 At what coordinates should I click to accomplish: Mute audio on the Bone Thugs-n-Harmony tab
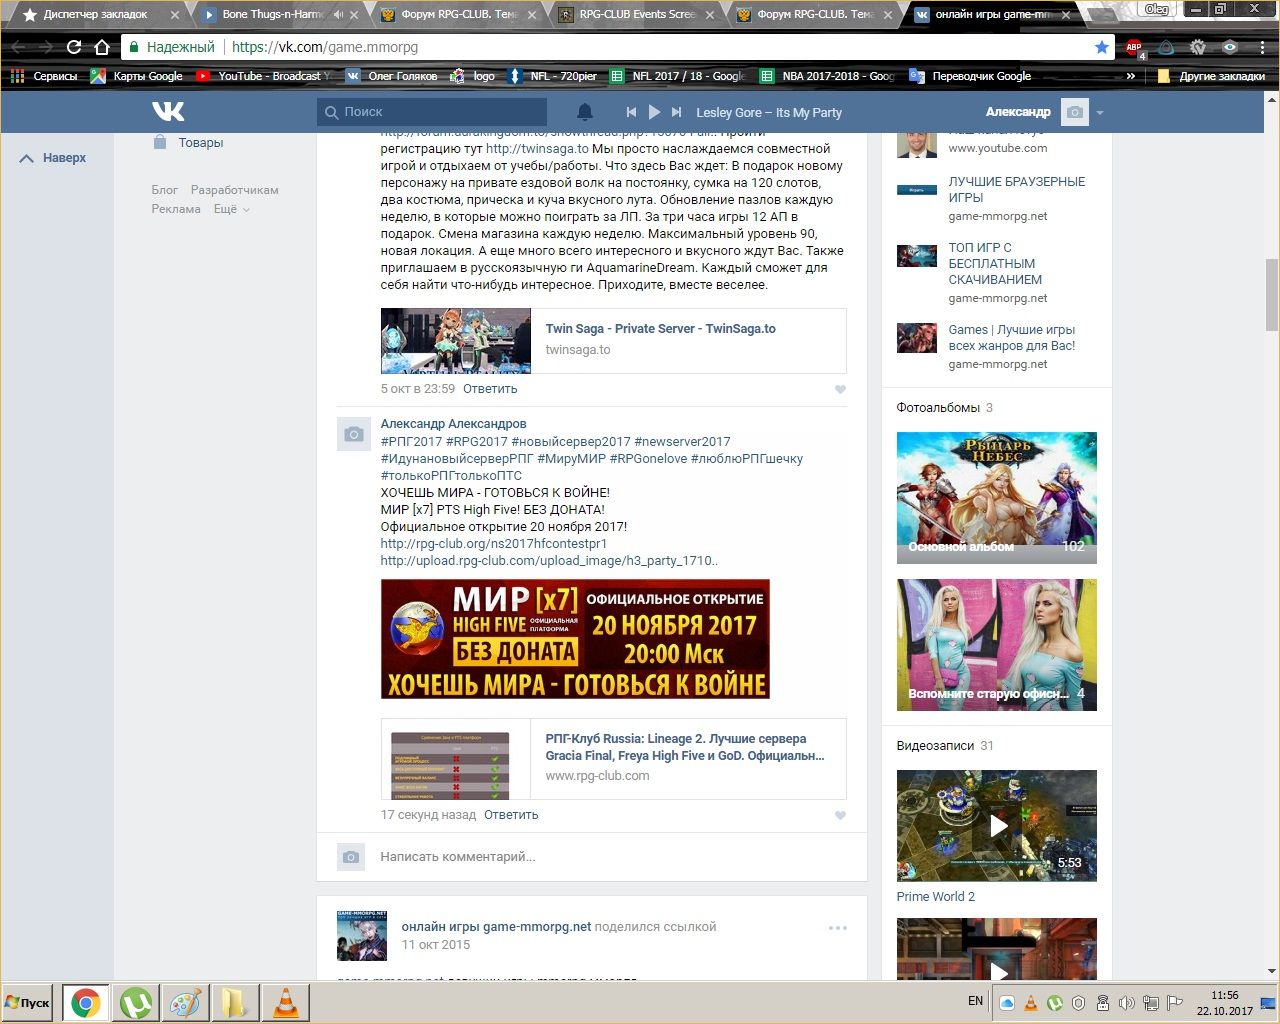[x=338, y=15]
